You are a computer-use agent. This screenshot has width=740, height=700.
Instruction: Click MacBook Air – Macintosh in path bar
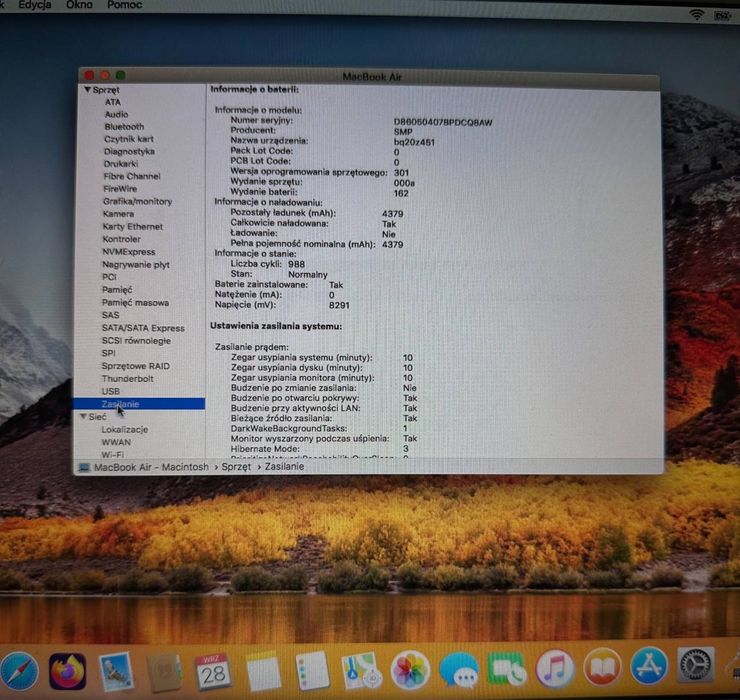[x=151, y=467]
